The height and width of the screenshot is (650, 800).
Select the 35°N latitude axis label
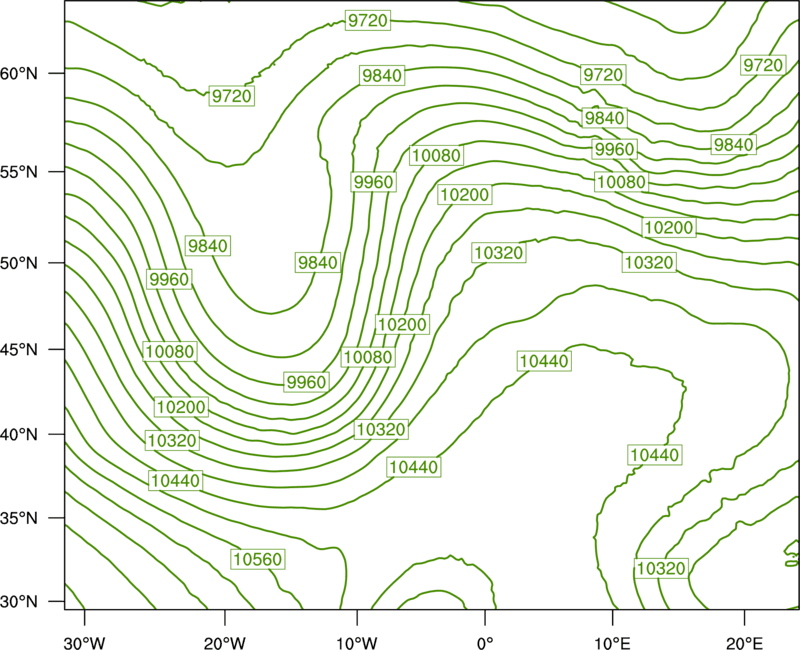click(x=19, y=518)
